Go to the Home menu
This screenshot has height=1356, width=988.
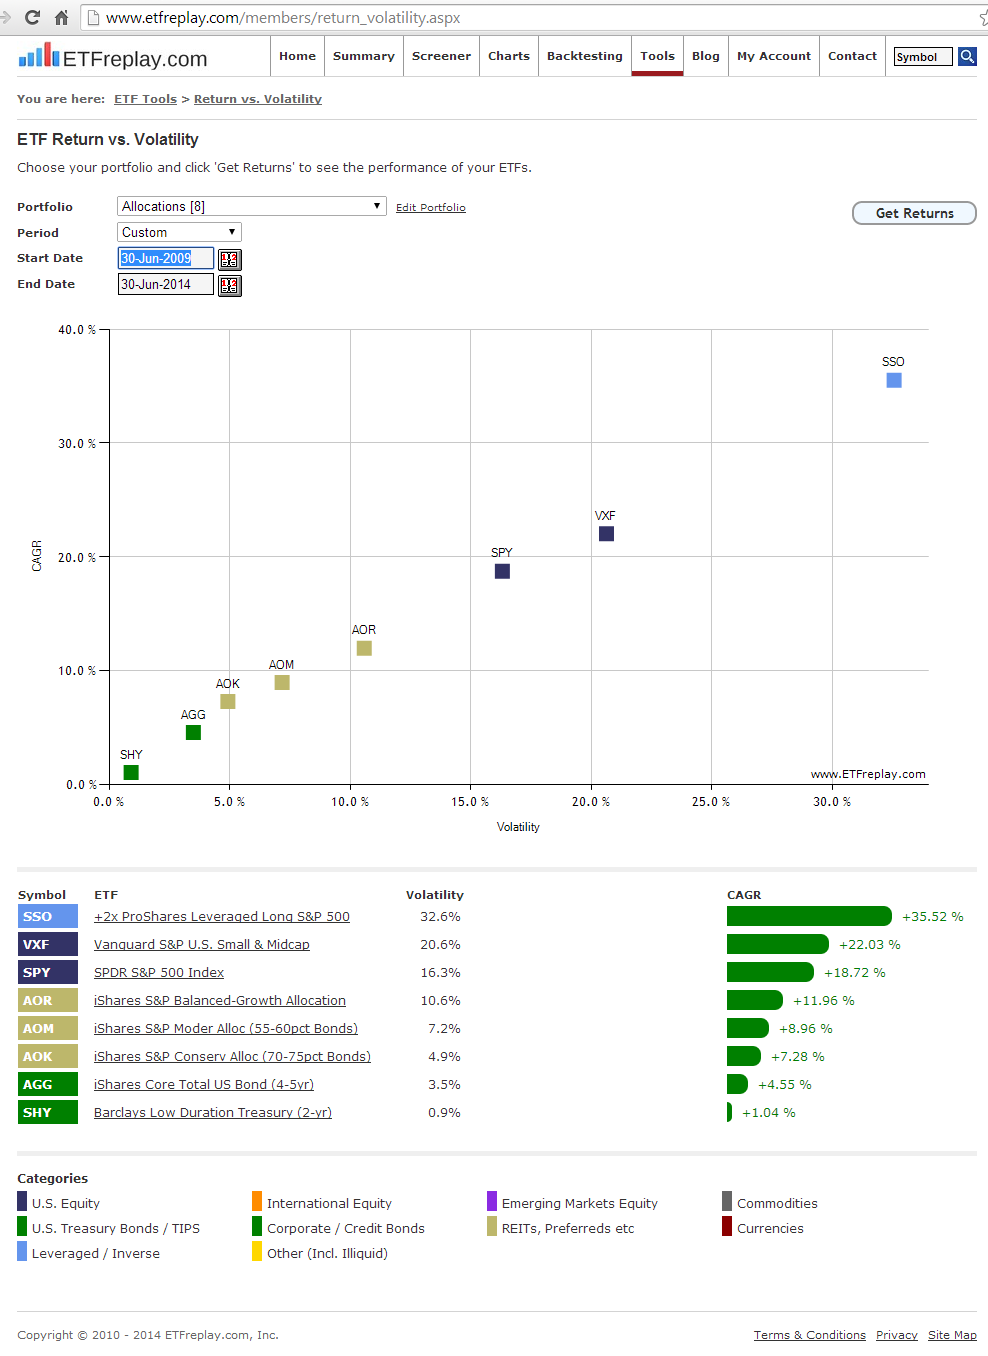click(x=297, y=56)
